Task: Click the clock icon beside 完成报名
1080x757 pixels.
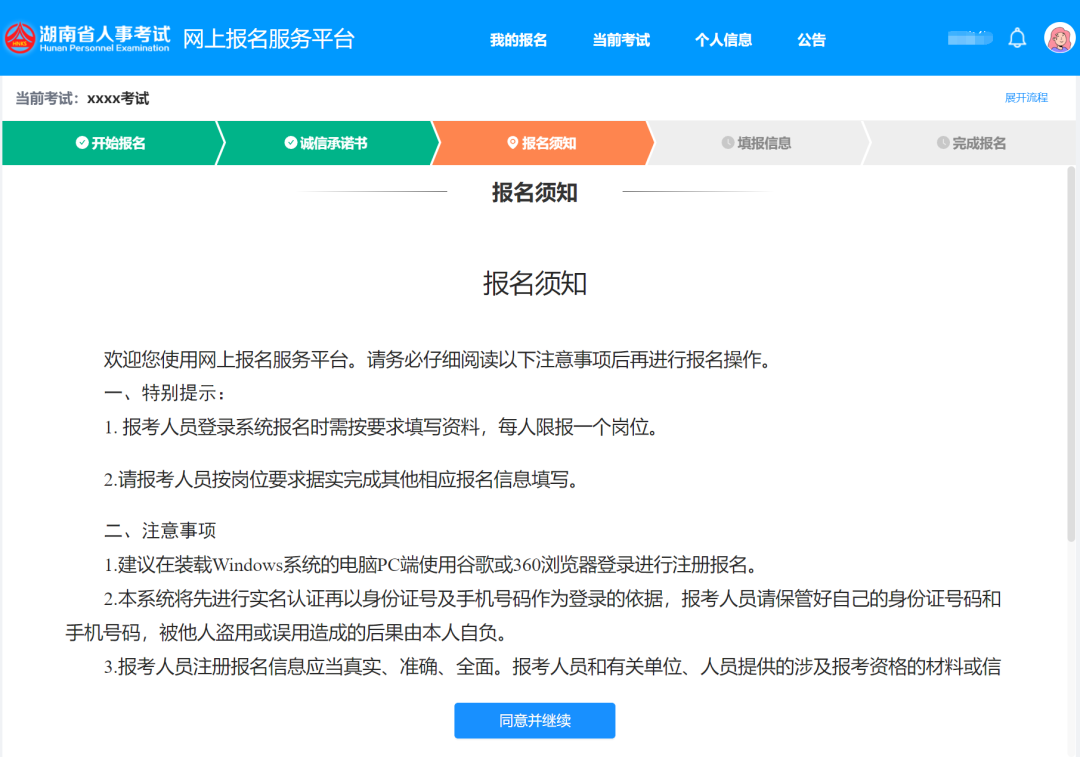Action: pyautogui.click(x=942, y=143)
